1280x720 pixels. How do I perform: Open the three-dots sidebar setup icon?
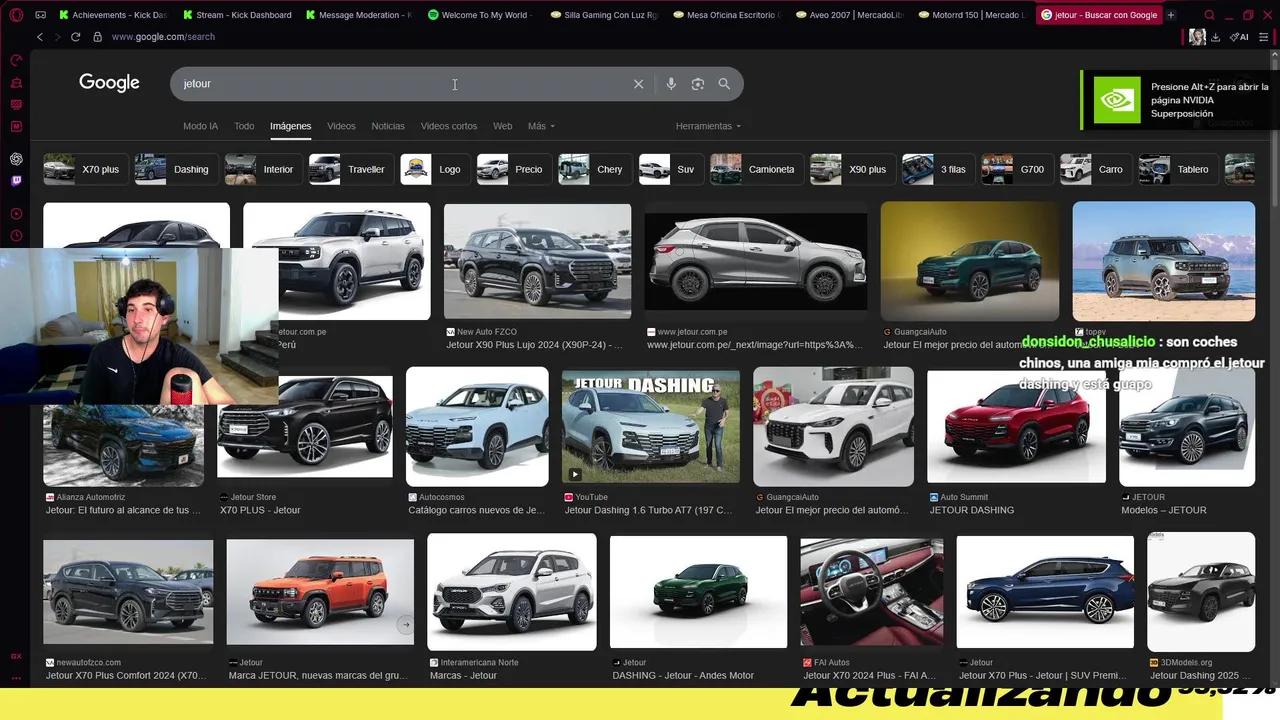coord(16,677)
